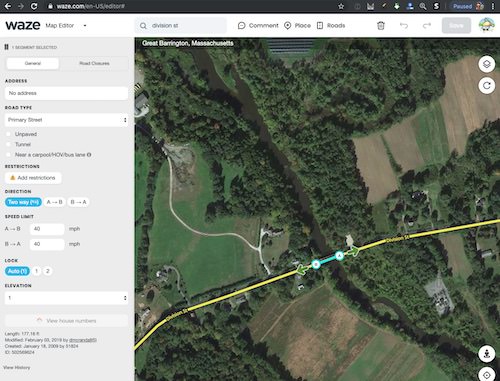Image resolution: width=500 pixels, height=381 pixels.
Task: Add a map Comment
Action: pyautogui.click(x=258, y=26)
